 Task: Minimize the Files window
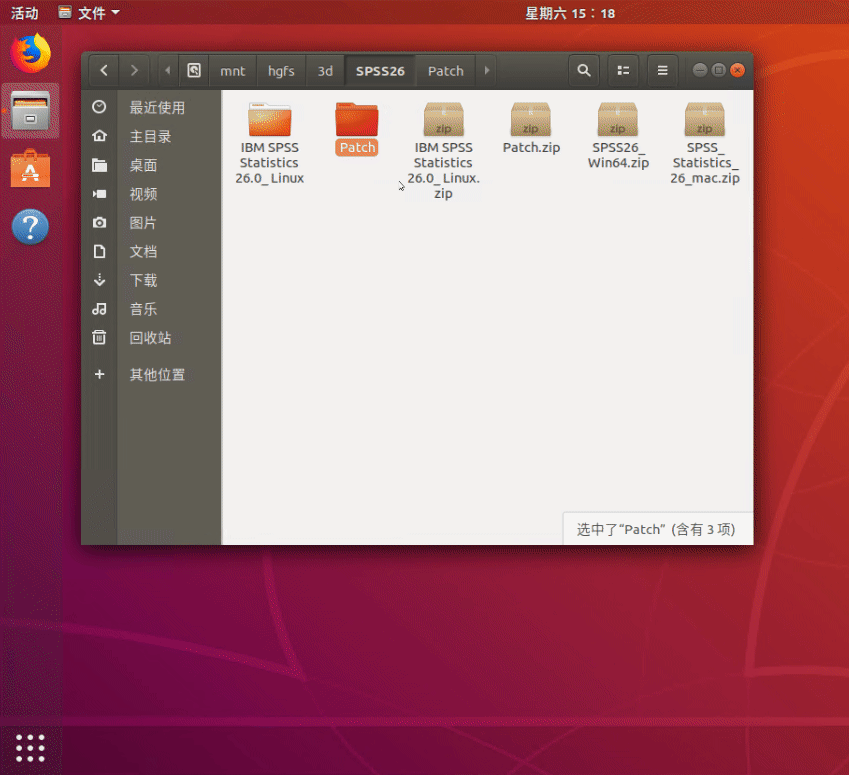tap(700, 70)
